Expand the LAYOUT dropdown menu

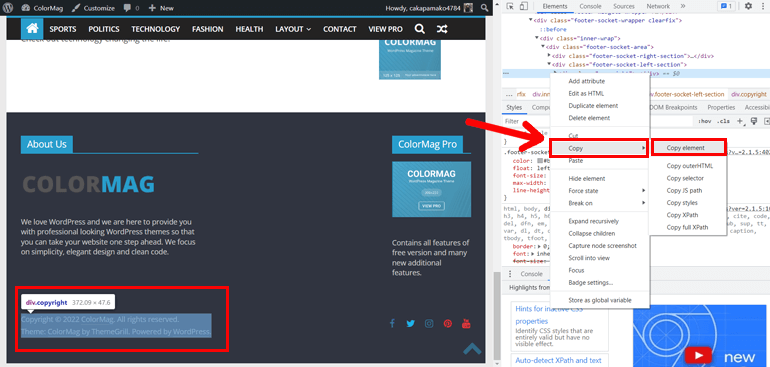pyautogui.click(x=293, y=29)
